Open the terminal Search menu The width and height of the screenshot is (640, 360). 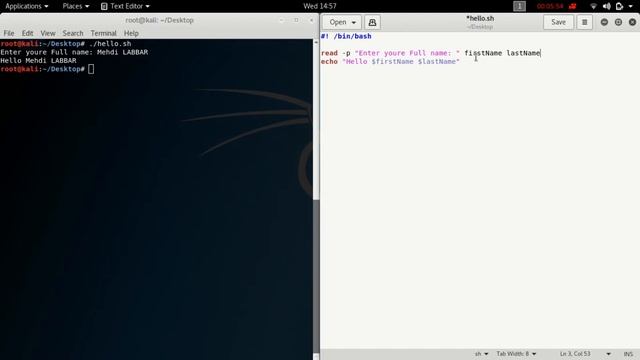73,33
